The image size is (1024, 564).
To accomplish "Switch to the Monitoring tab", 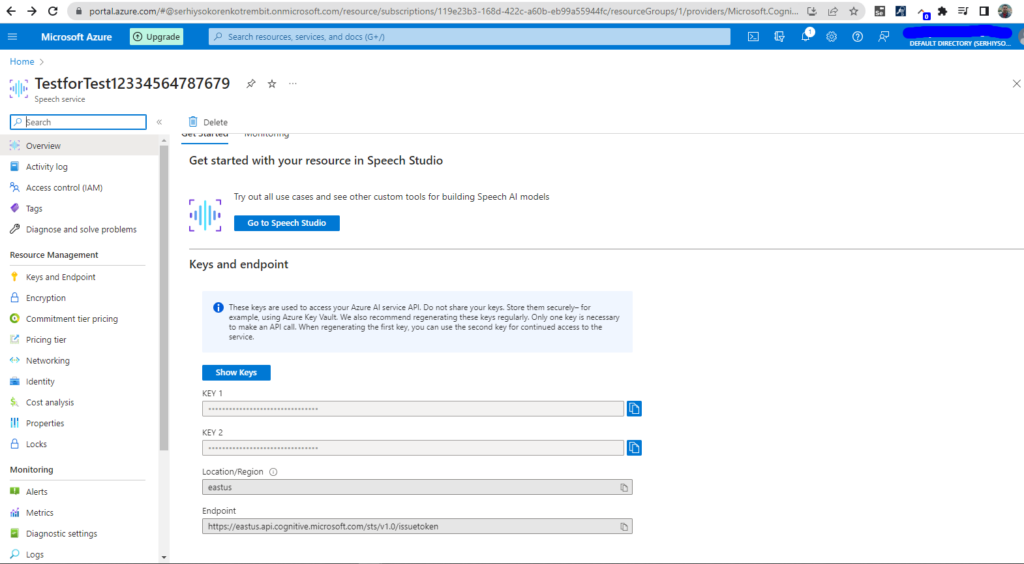I will tap(266, 134).
